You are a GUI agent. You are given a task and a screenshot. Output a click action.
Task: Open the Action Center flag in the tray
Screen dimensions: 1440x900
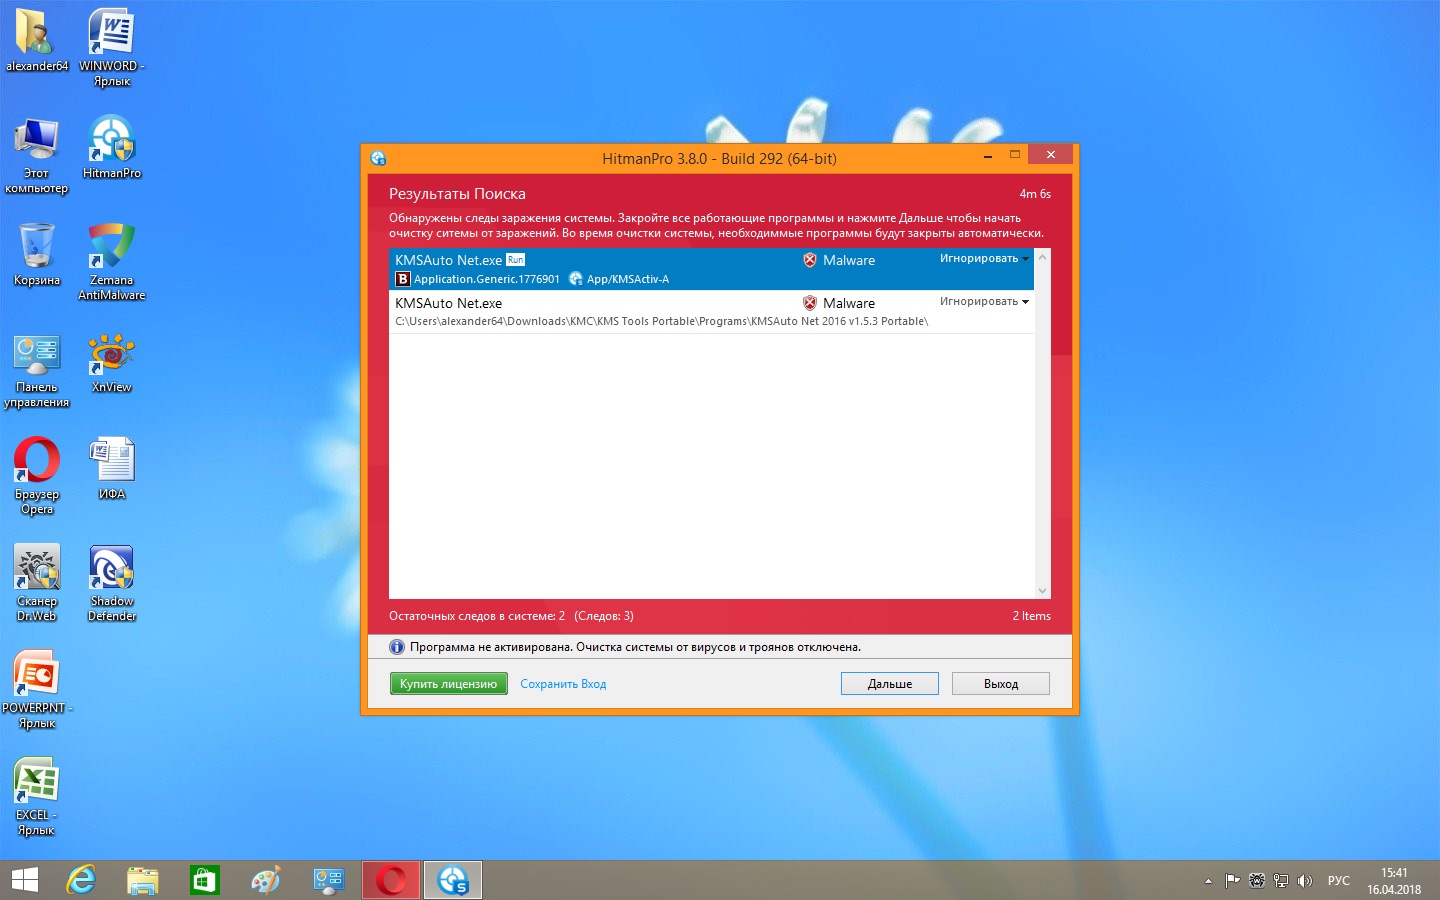[x=1233, y=881]
